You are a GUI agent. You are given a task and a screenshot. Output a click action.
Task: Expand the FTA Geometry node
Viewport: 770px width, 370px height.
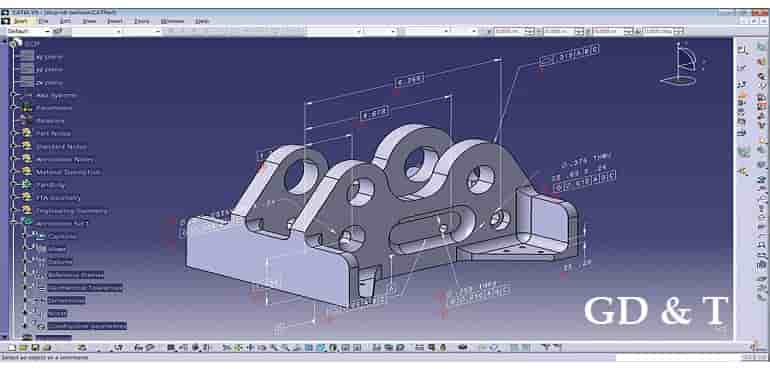pyautogui.click(x=14, y=198)
